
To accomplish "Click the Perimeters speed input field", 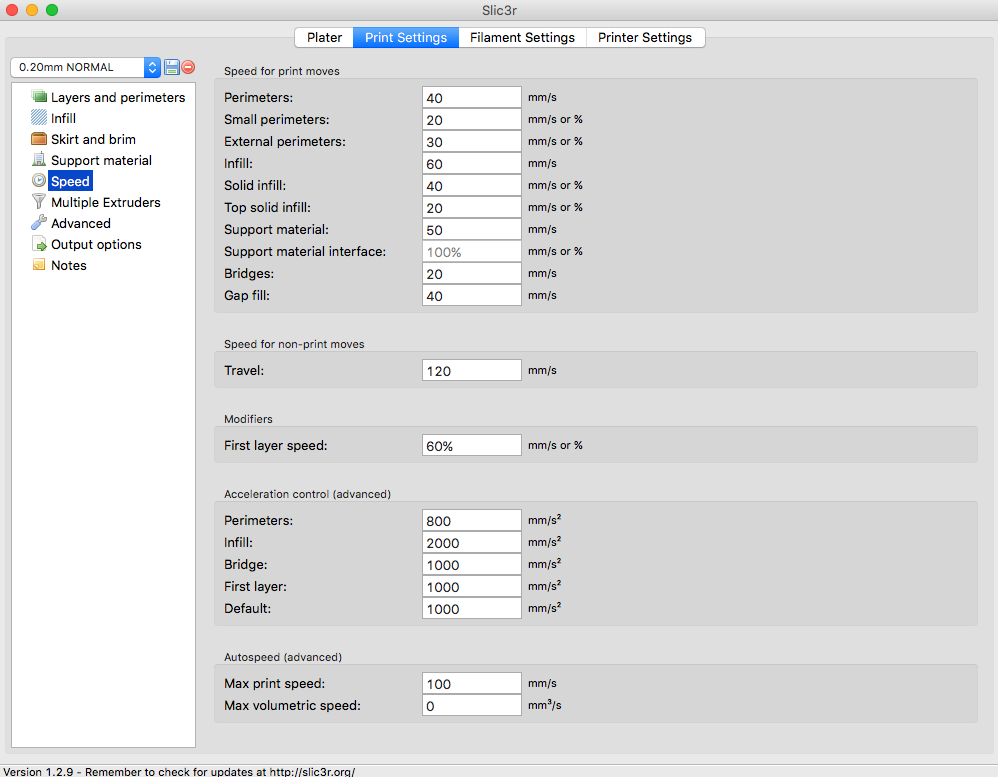I will 471,97.
